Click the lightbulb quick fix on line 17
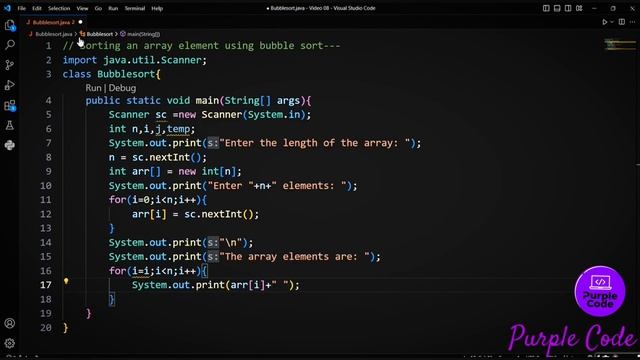 tap(66, 281)
